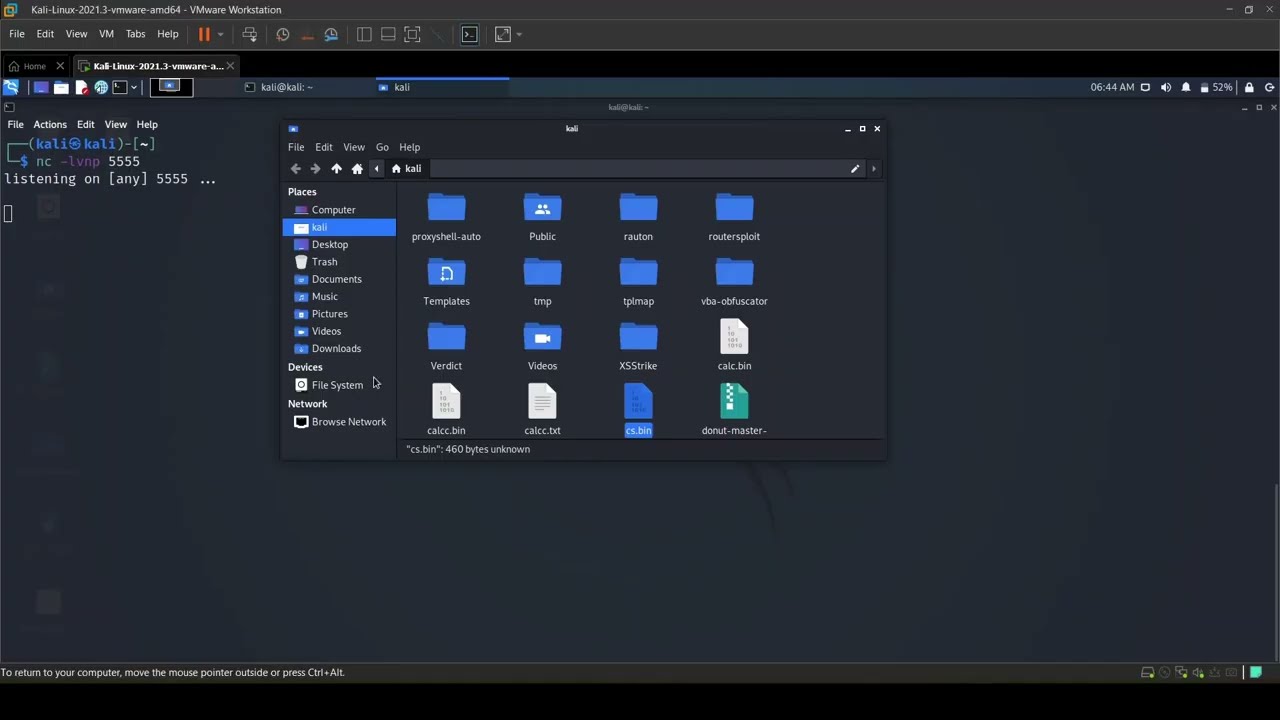This screenshot has height=720, width=1280.
Task: Launch the web browser from Kali panel
Action: [101, 87]
